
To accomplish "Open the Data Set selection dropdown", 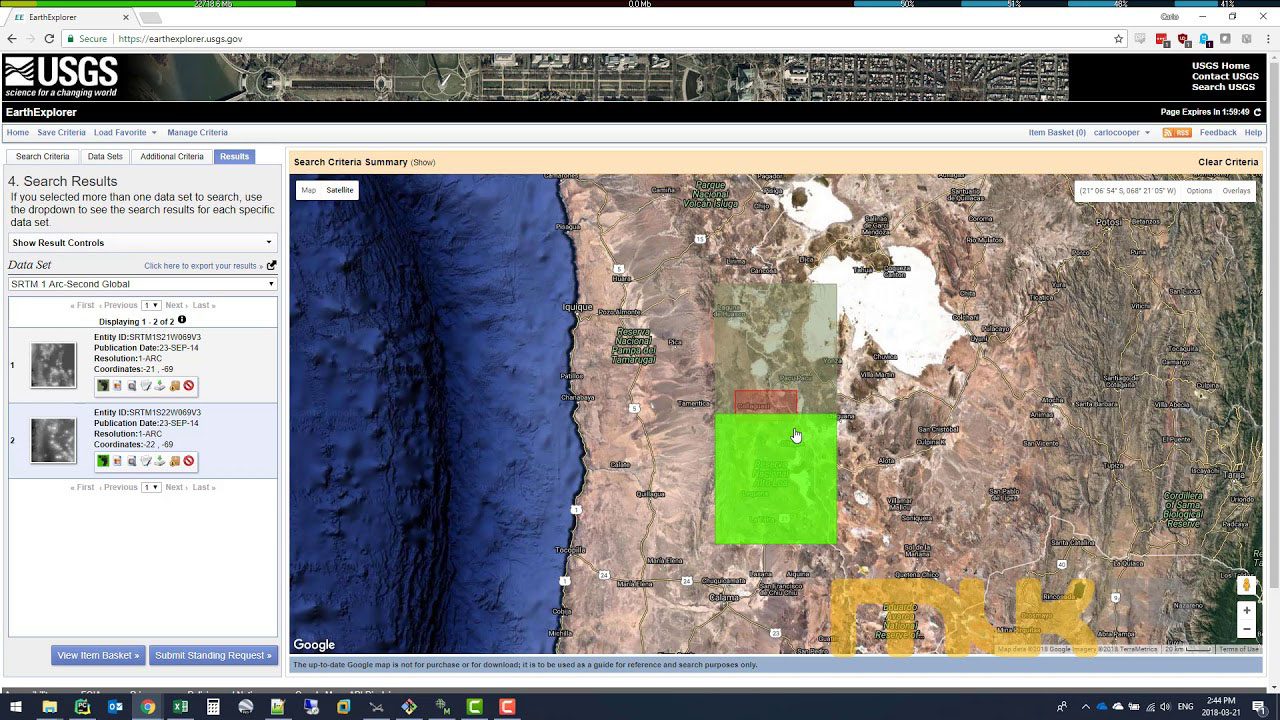I will pyautogui.click(x=142, y=284).
